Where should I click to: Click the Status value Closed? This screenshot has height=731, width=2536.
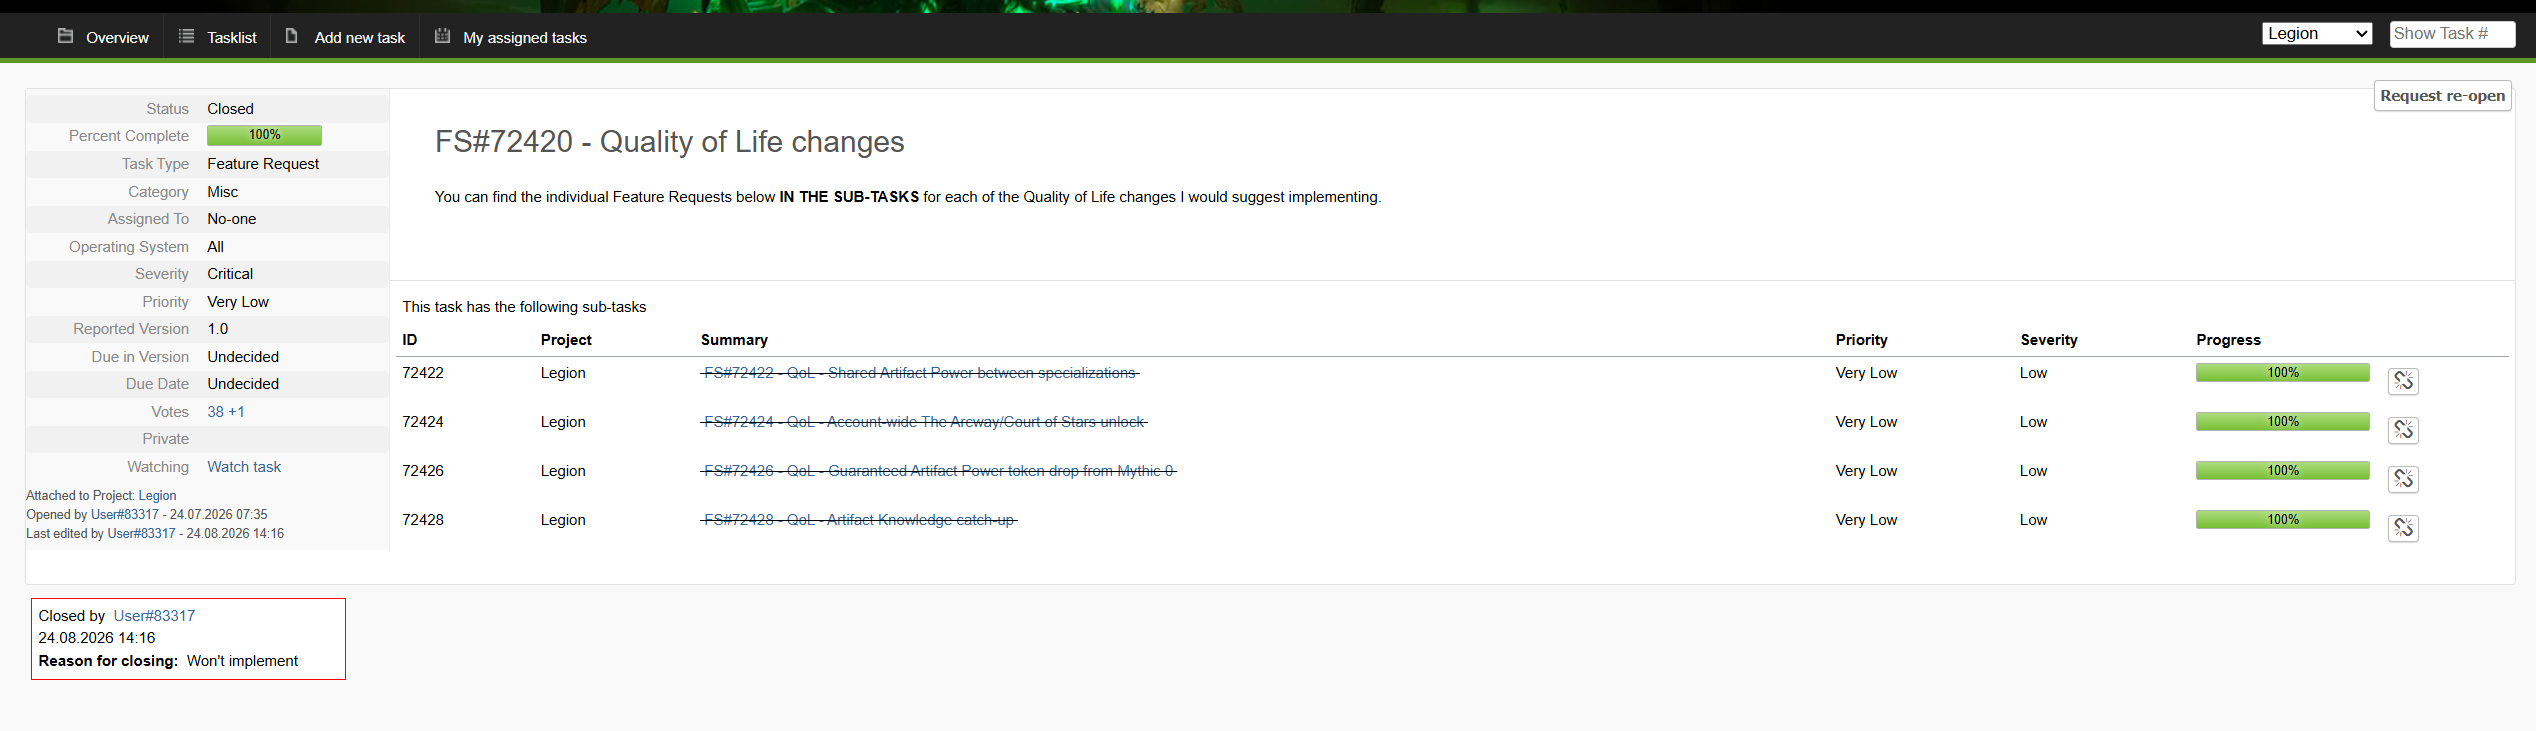click(230, 109)
